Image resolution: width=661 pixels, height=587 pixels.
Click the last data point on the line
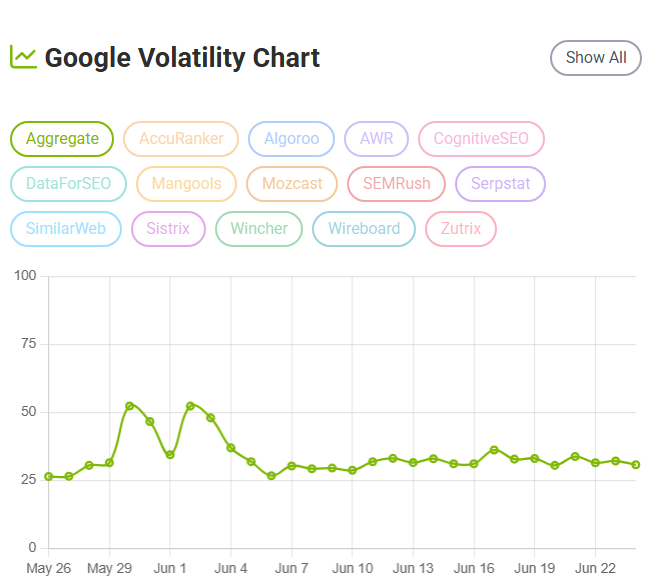point(636,465)
